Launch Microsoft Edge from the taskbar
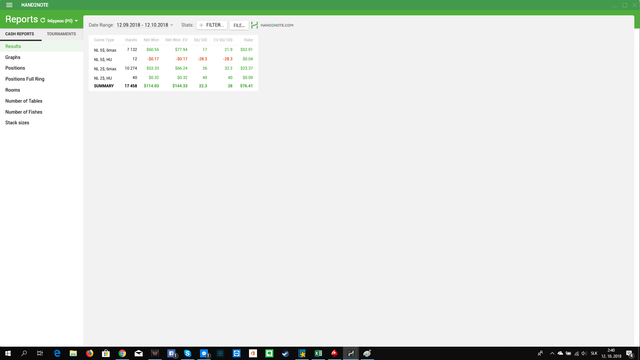This screenshot has width=640, height=360. coord(57,353)
